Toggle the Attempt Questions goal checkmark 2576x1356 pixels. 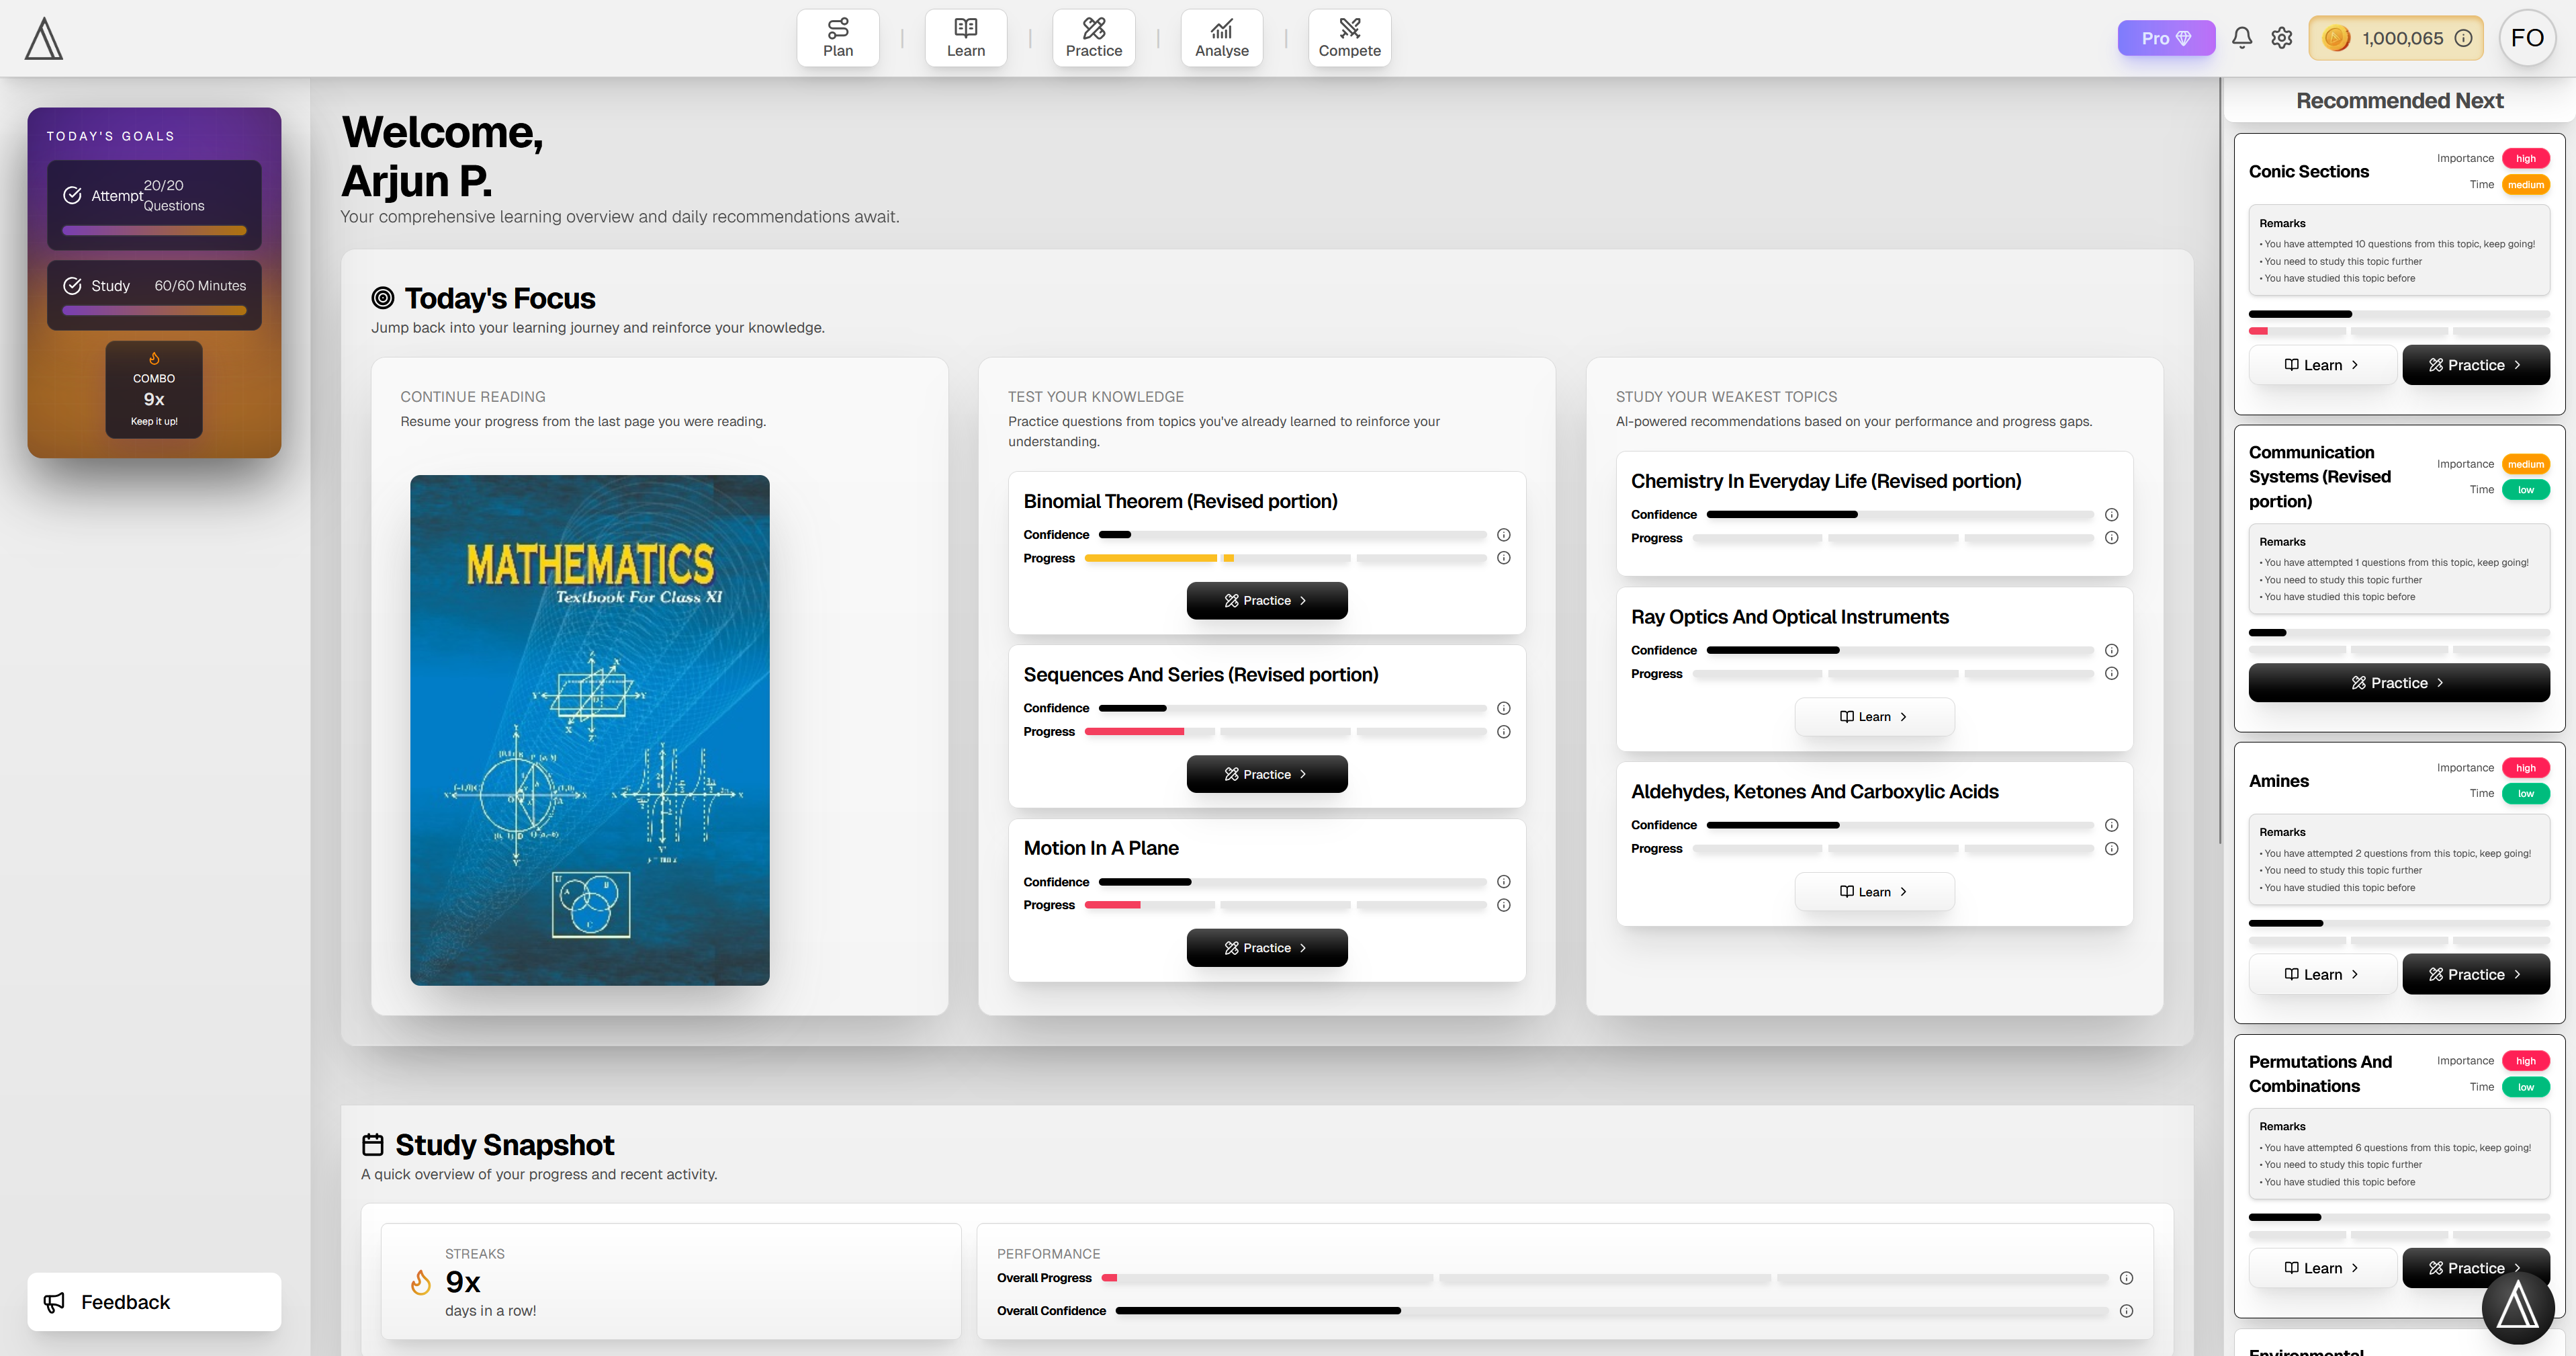click(x=72, y=195)
